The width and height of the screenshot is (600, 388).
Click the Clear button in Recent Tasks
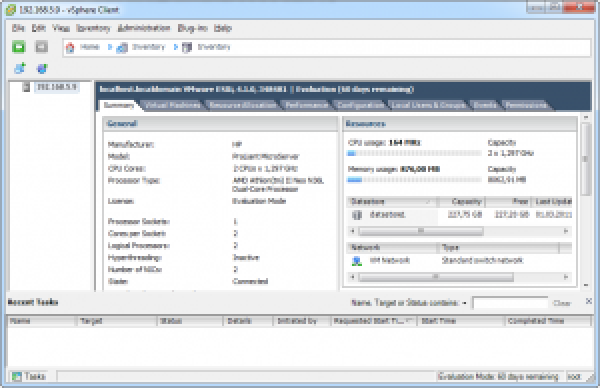(x=562, y=303)
